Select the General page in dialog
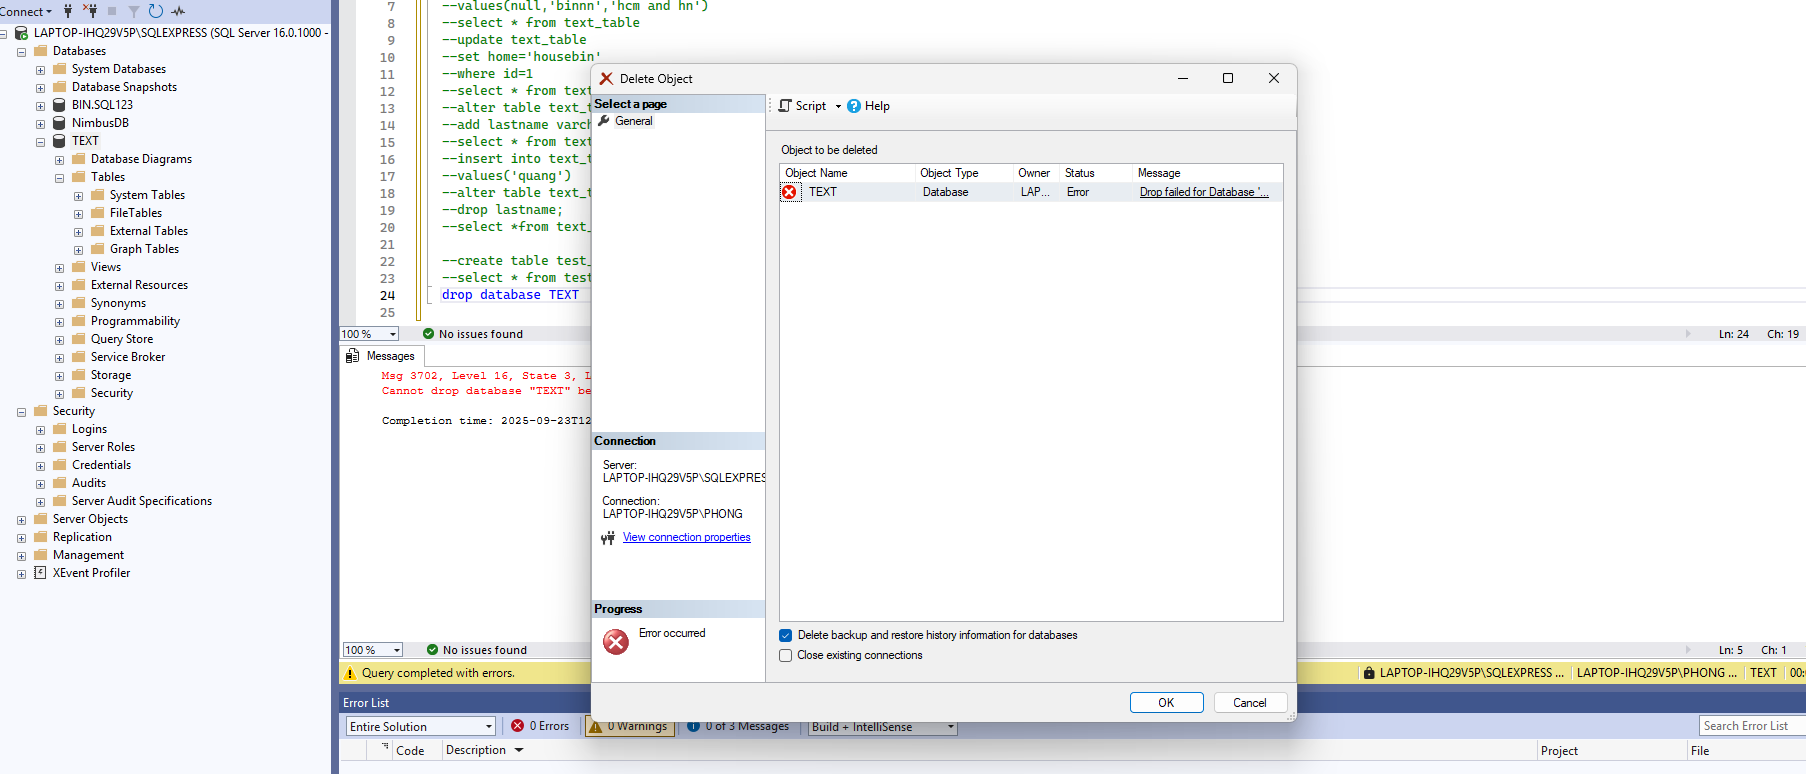This screenshot has width=1806, height=774. (x=633, y=121)
